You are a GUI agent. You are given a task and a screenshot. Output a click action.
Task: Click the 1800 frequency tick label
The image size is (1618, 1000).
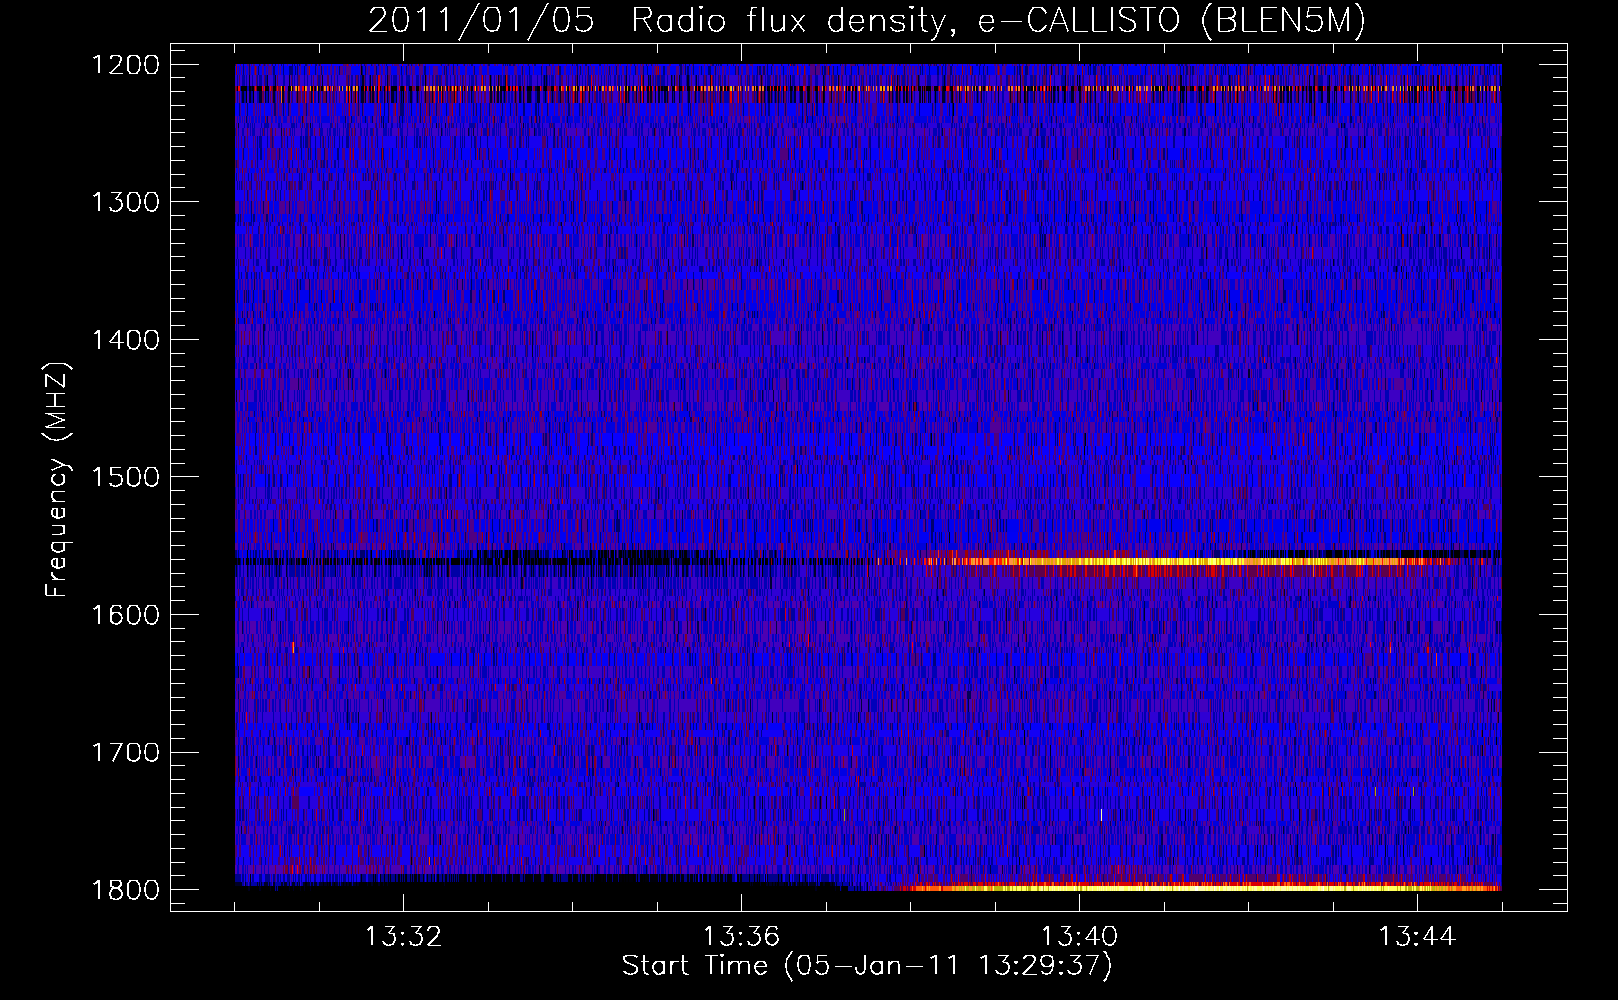pos(125,890)
